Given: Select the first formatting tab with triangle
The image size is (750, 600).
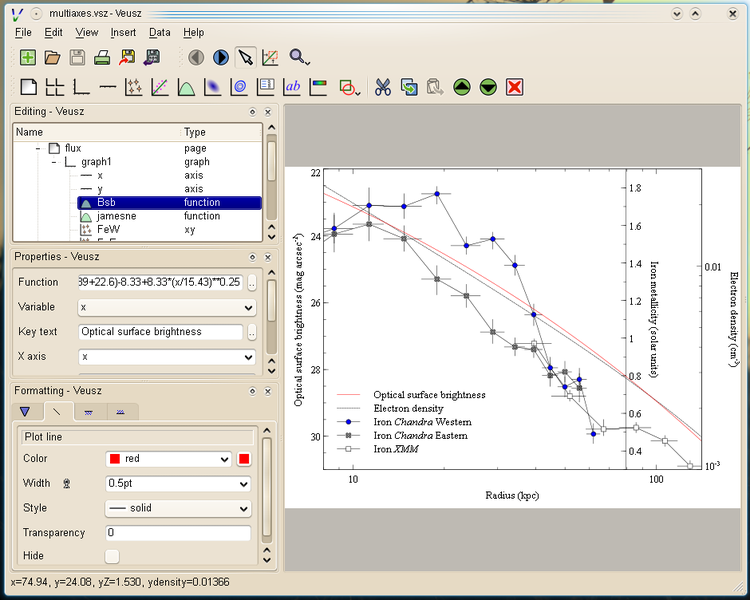Looking at the screenshot, I should [x=25, y=411].
